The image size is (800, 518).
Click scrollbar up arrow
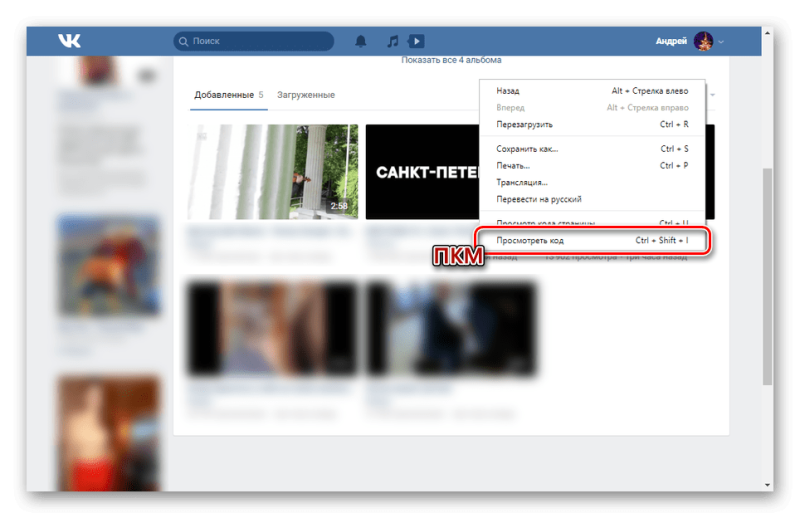767,33
